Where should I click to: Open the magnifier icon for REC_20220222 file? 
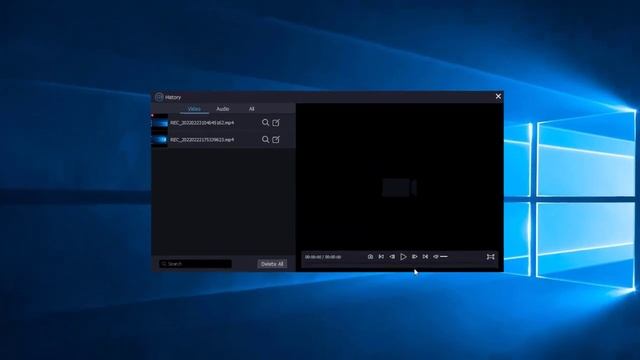coord(265,140)
